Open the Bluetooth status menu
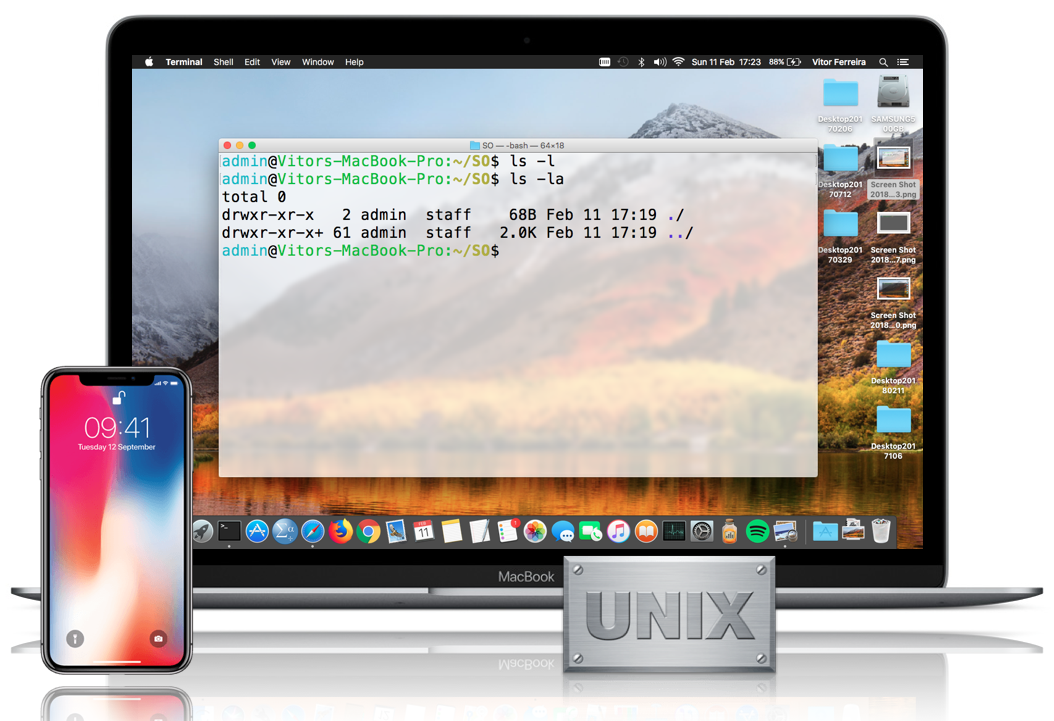The image size is (1054, 721). pyautogui.click(x=641, y=62)
